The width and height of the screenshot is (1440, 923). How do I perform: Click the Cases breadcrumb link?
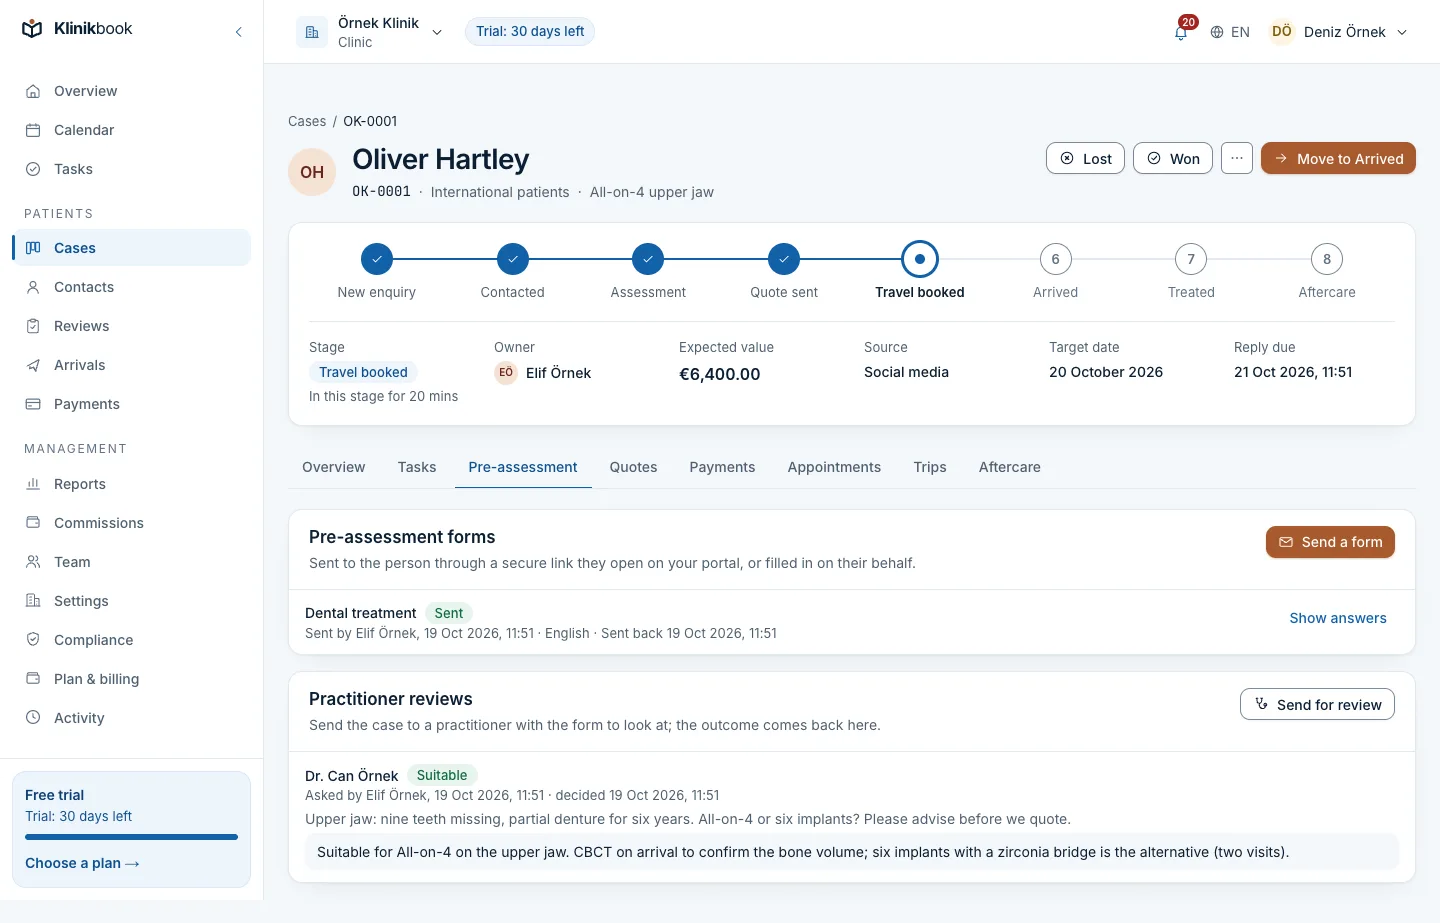307,121
